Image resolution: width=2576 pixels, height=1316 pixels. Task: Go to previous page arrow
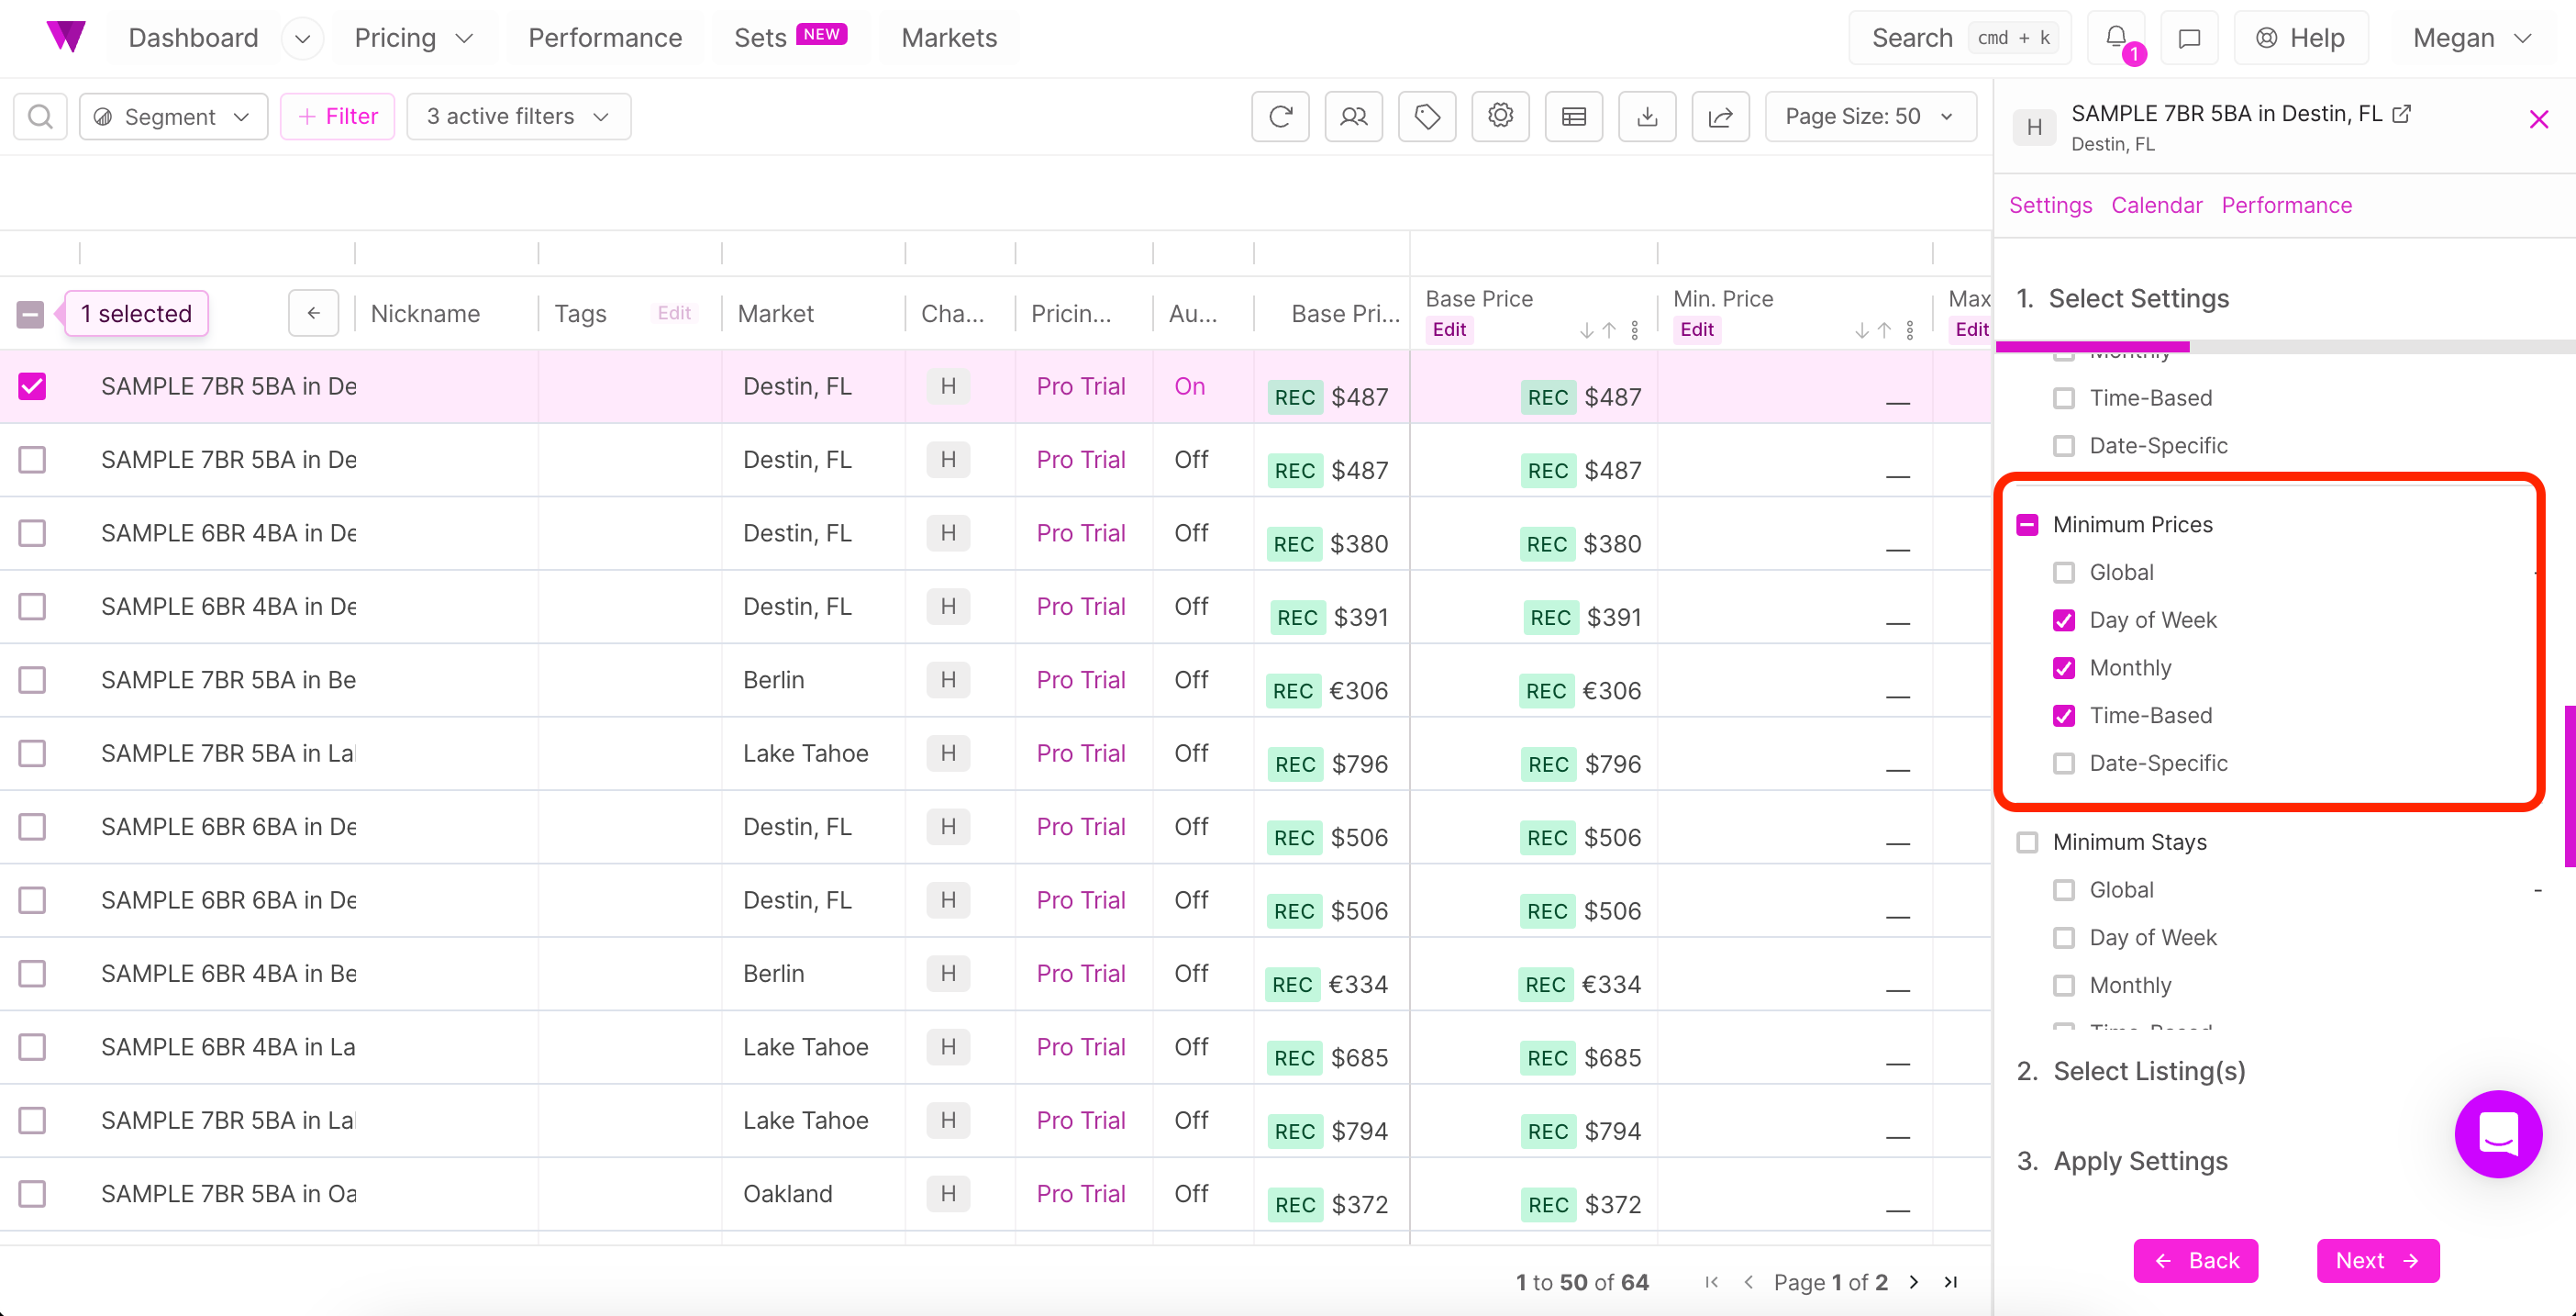coord(1749,1282)
